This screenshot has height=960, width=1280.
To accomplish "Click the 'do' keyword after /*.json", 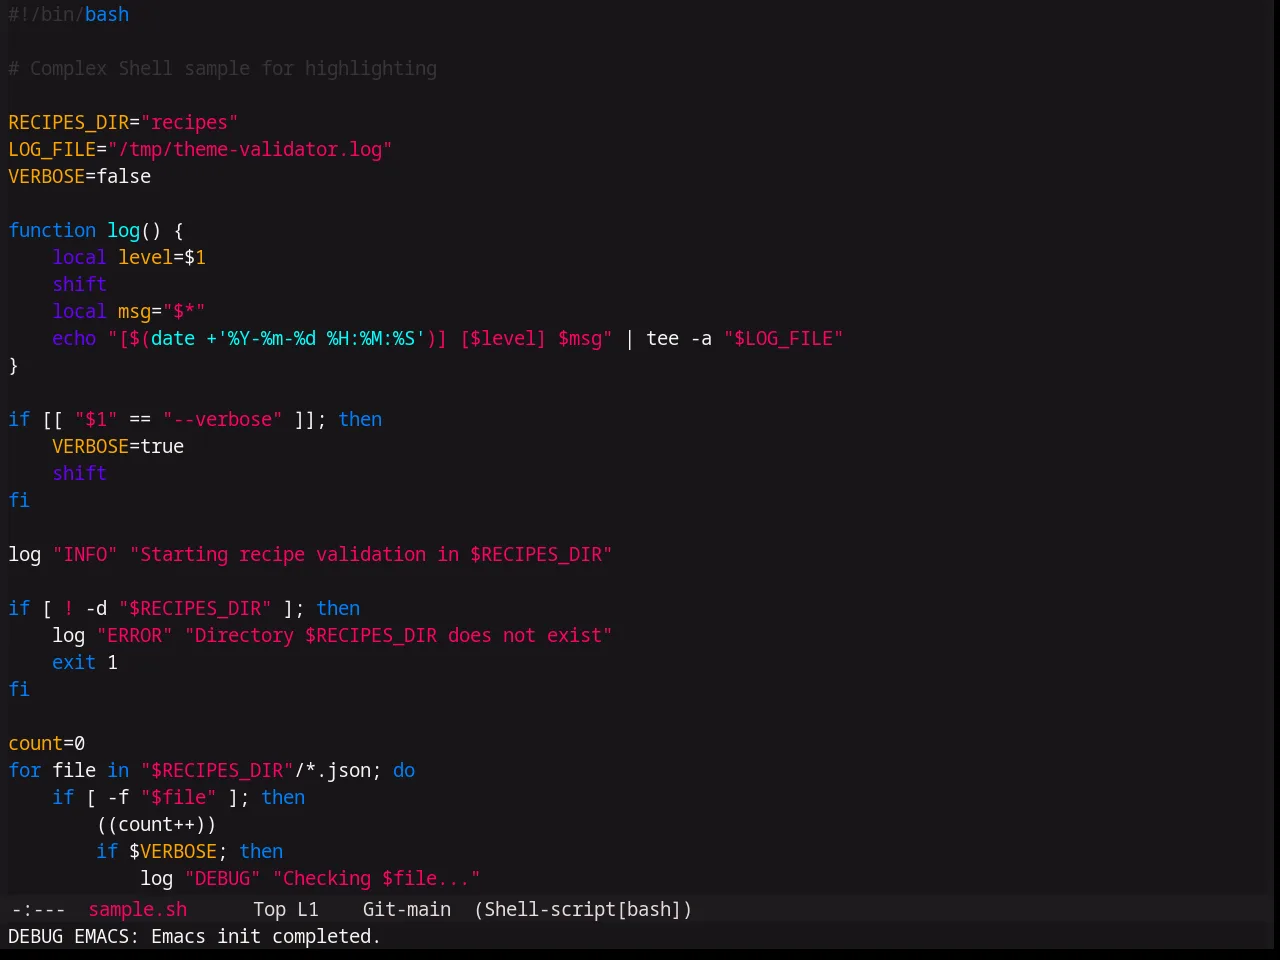I will [404, 770].
